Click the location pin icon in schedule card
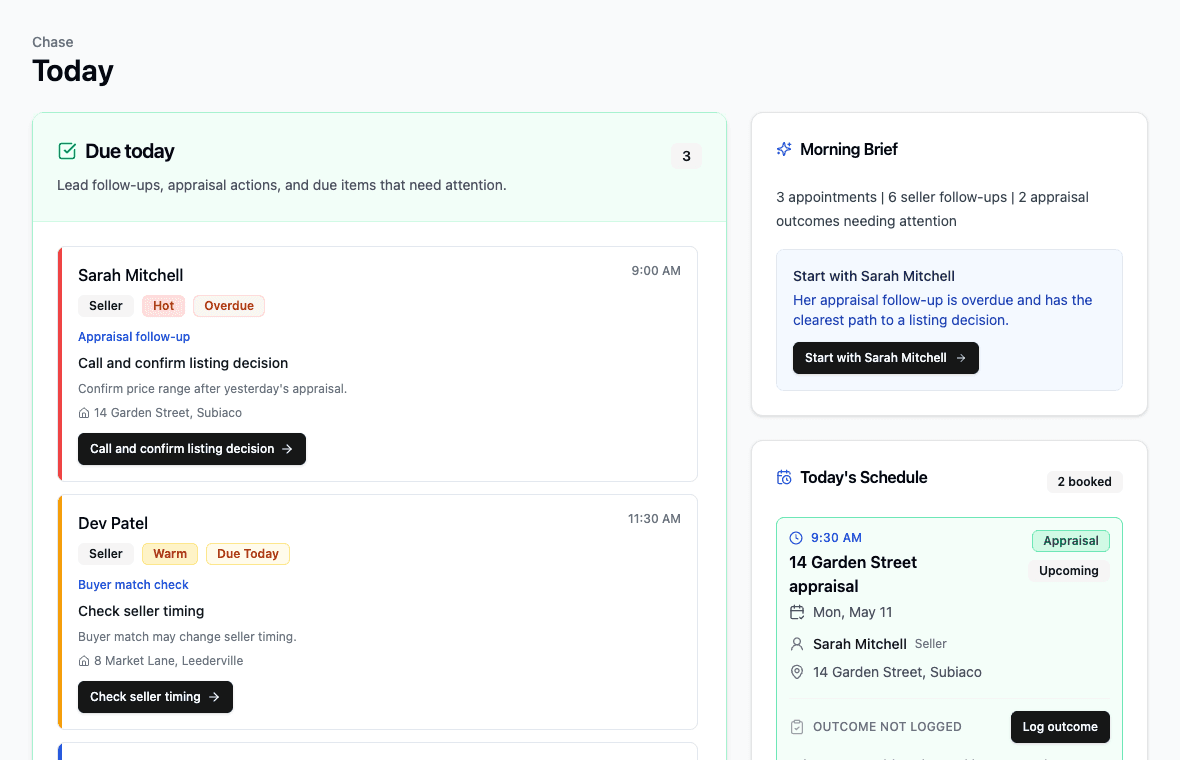 coord(797,672)
